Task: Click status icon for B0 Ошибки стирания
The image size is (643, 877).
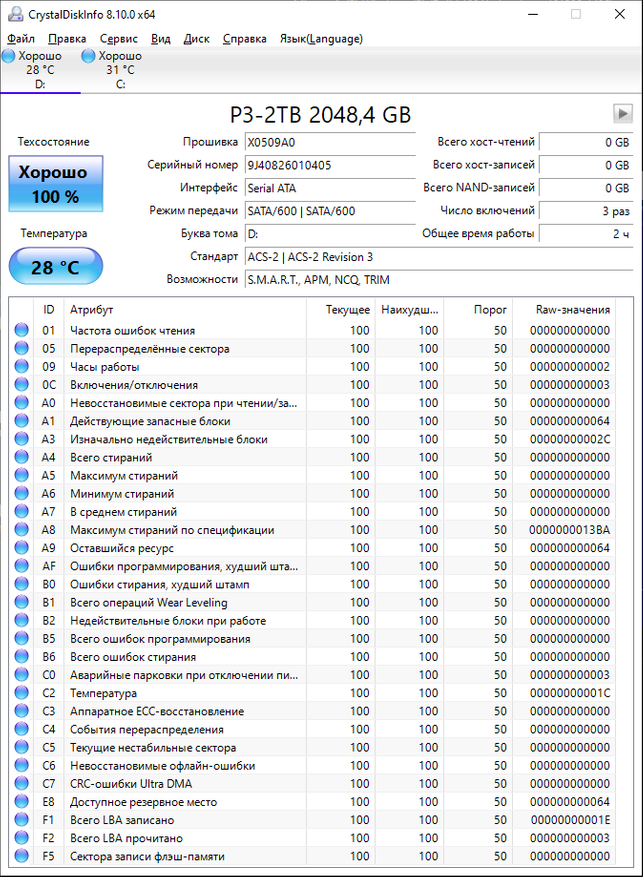Action: tap(22, 584)
